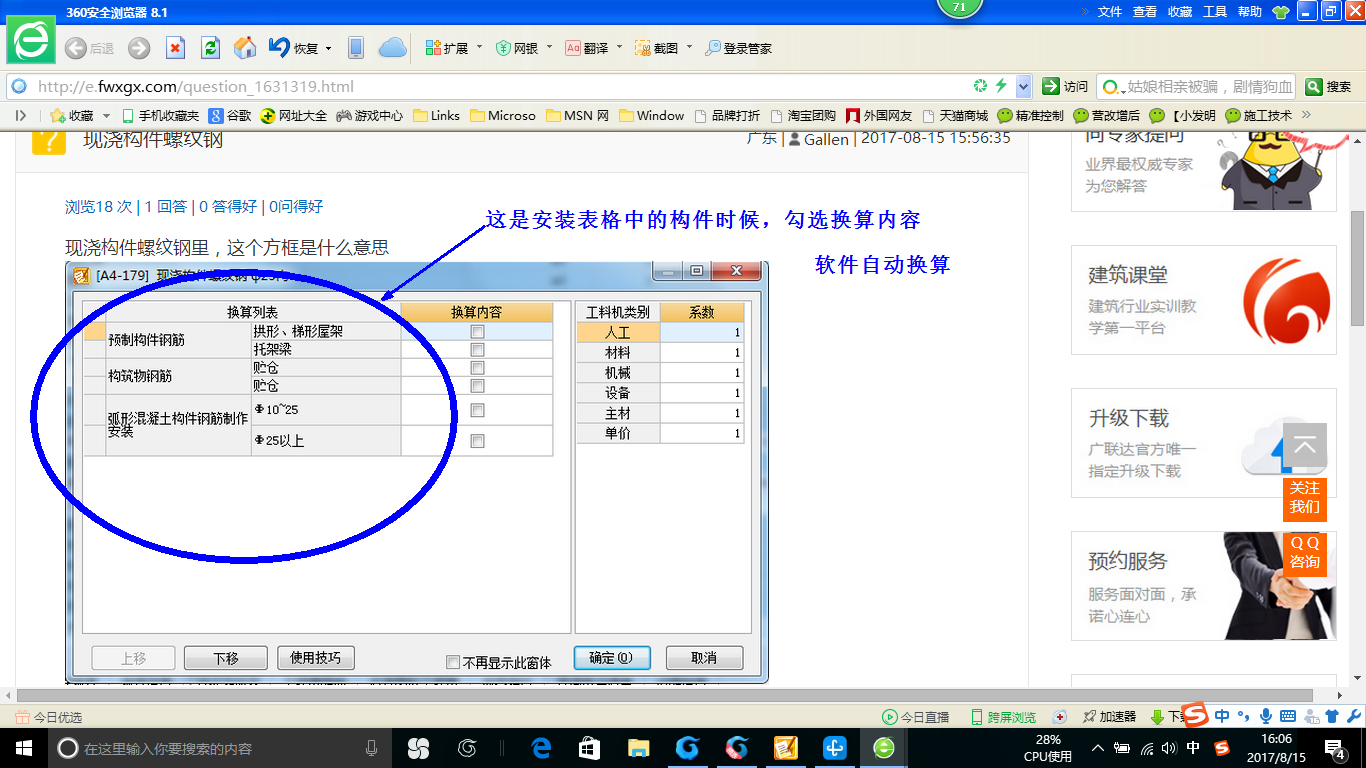Open the cloud sync toolbar icon
The height and width of the screenshot is (768, 1366).
pyautogui.click(x=393, y=47)
